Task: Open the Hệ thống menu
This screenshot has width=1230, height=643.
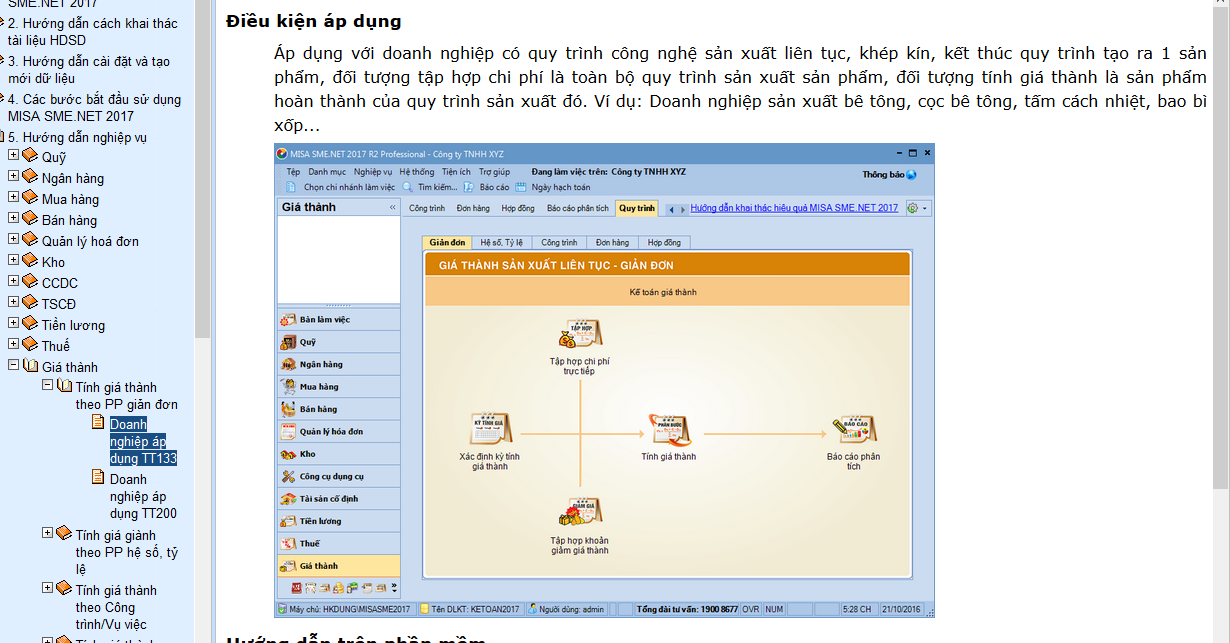Action: [417, 172]
